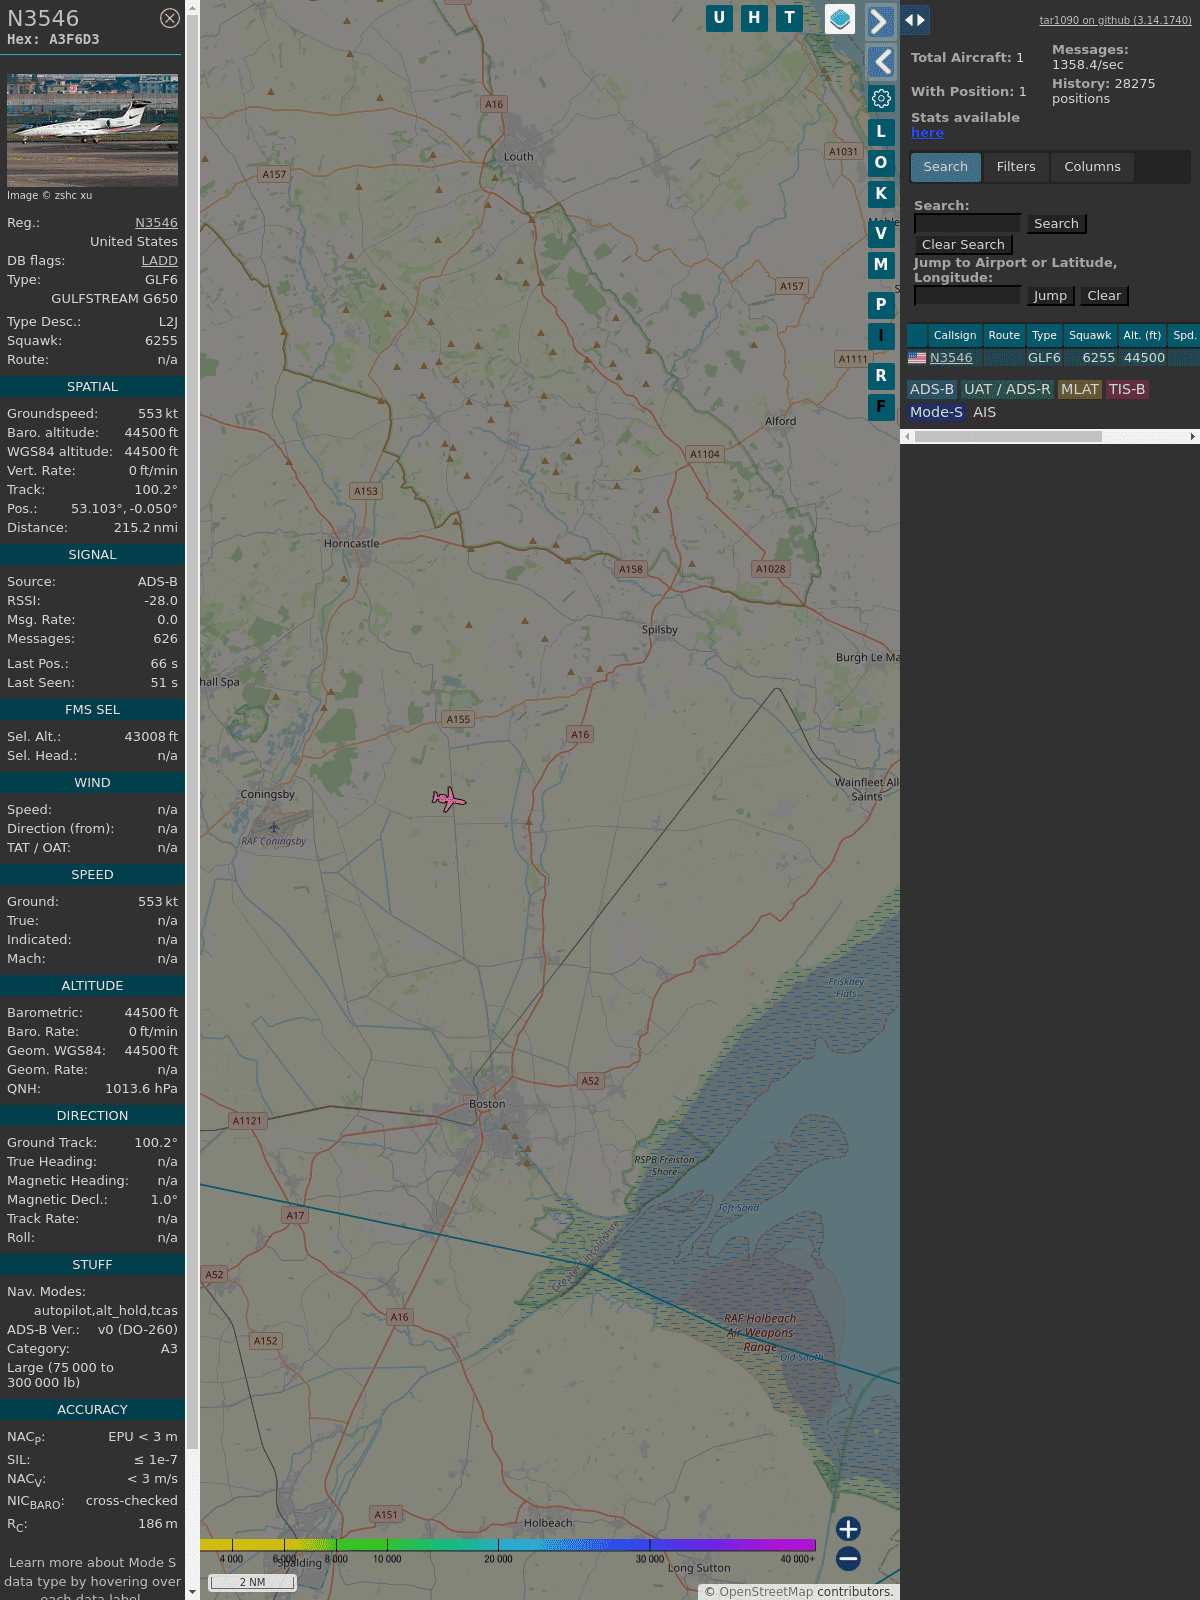The width and height of the screenshot is (1200, 1600).
Task: Zoom in with the plus button
Action: coord(848,1528)
